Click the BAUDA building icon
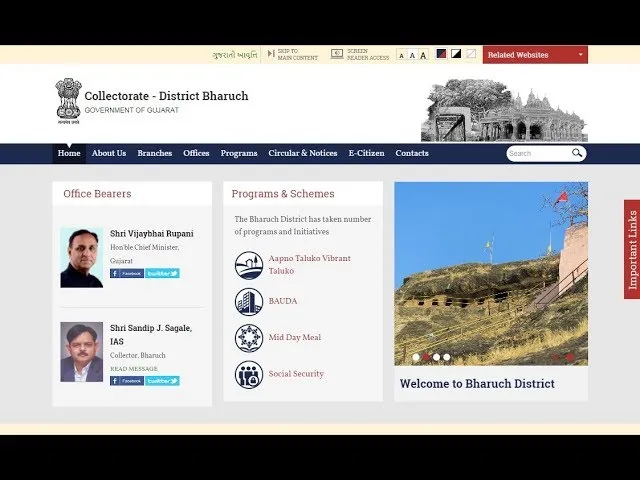This screenshot has height=480, width=640. pyautogui.click(x=249, y=302)
